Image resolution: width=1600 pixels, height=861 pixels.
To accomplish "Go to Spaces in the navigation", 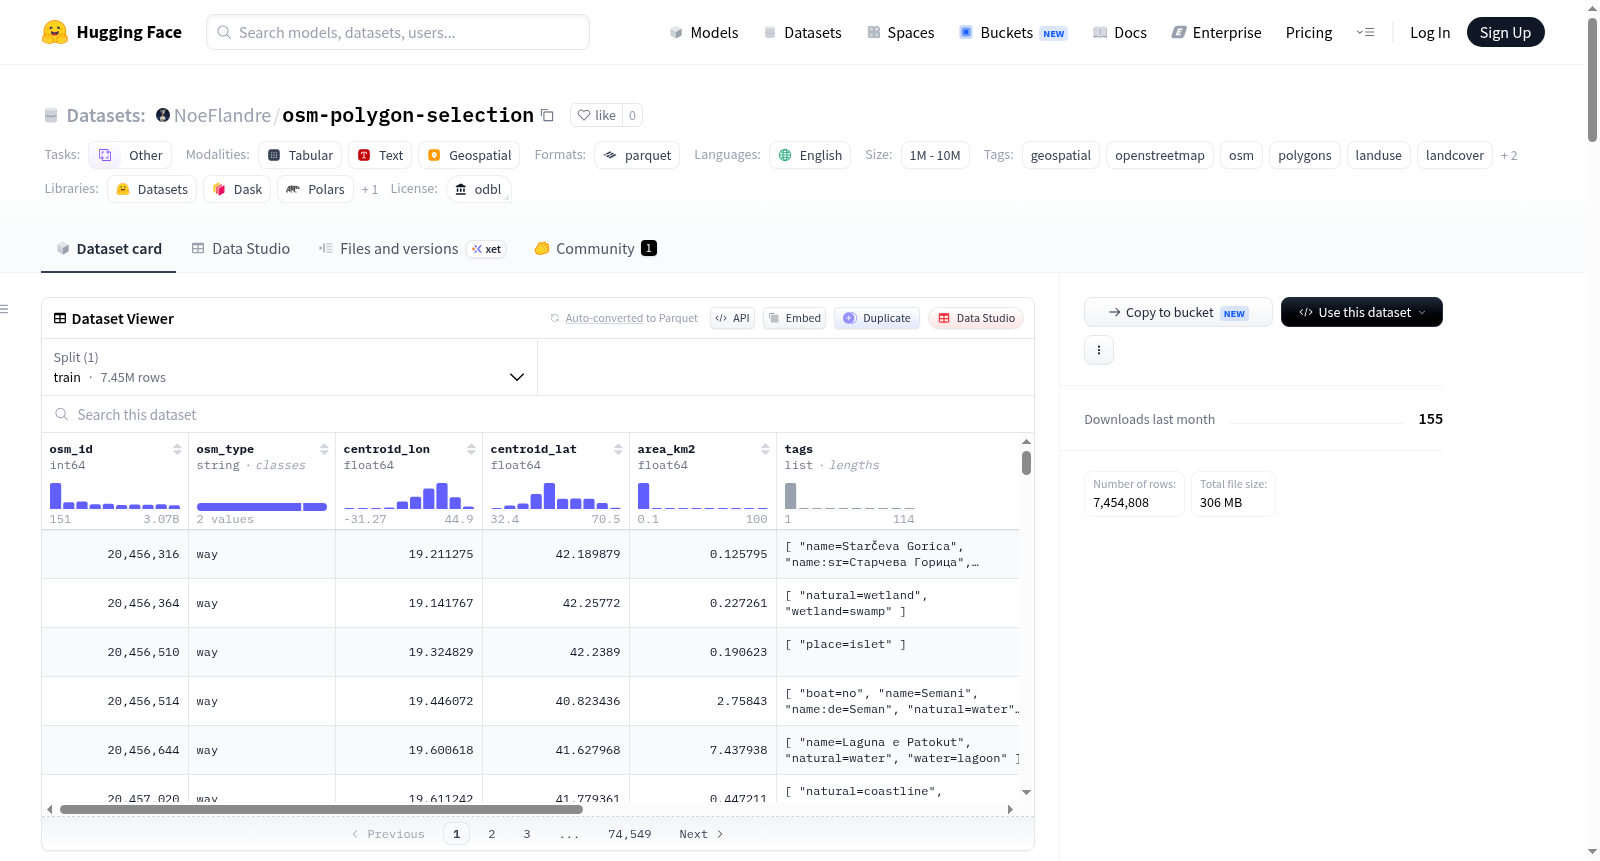I will pyautogui.click(x=900, y=32).
